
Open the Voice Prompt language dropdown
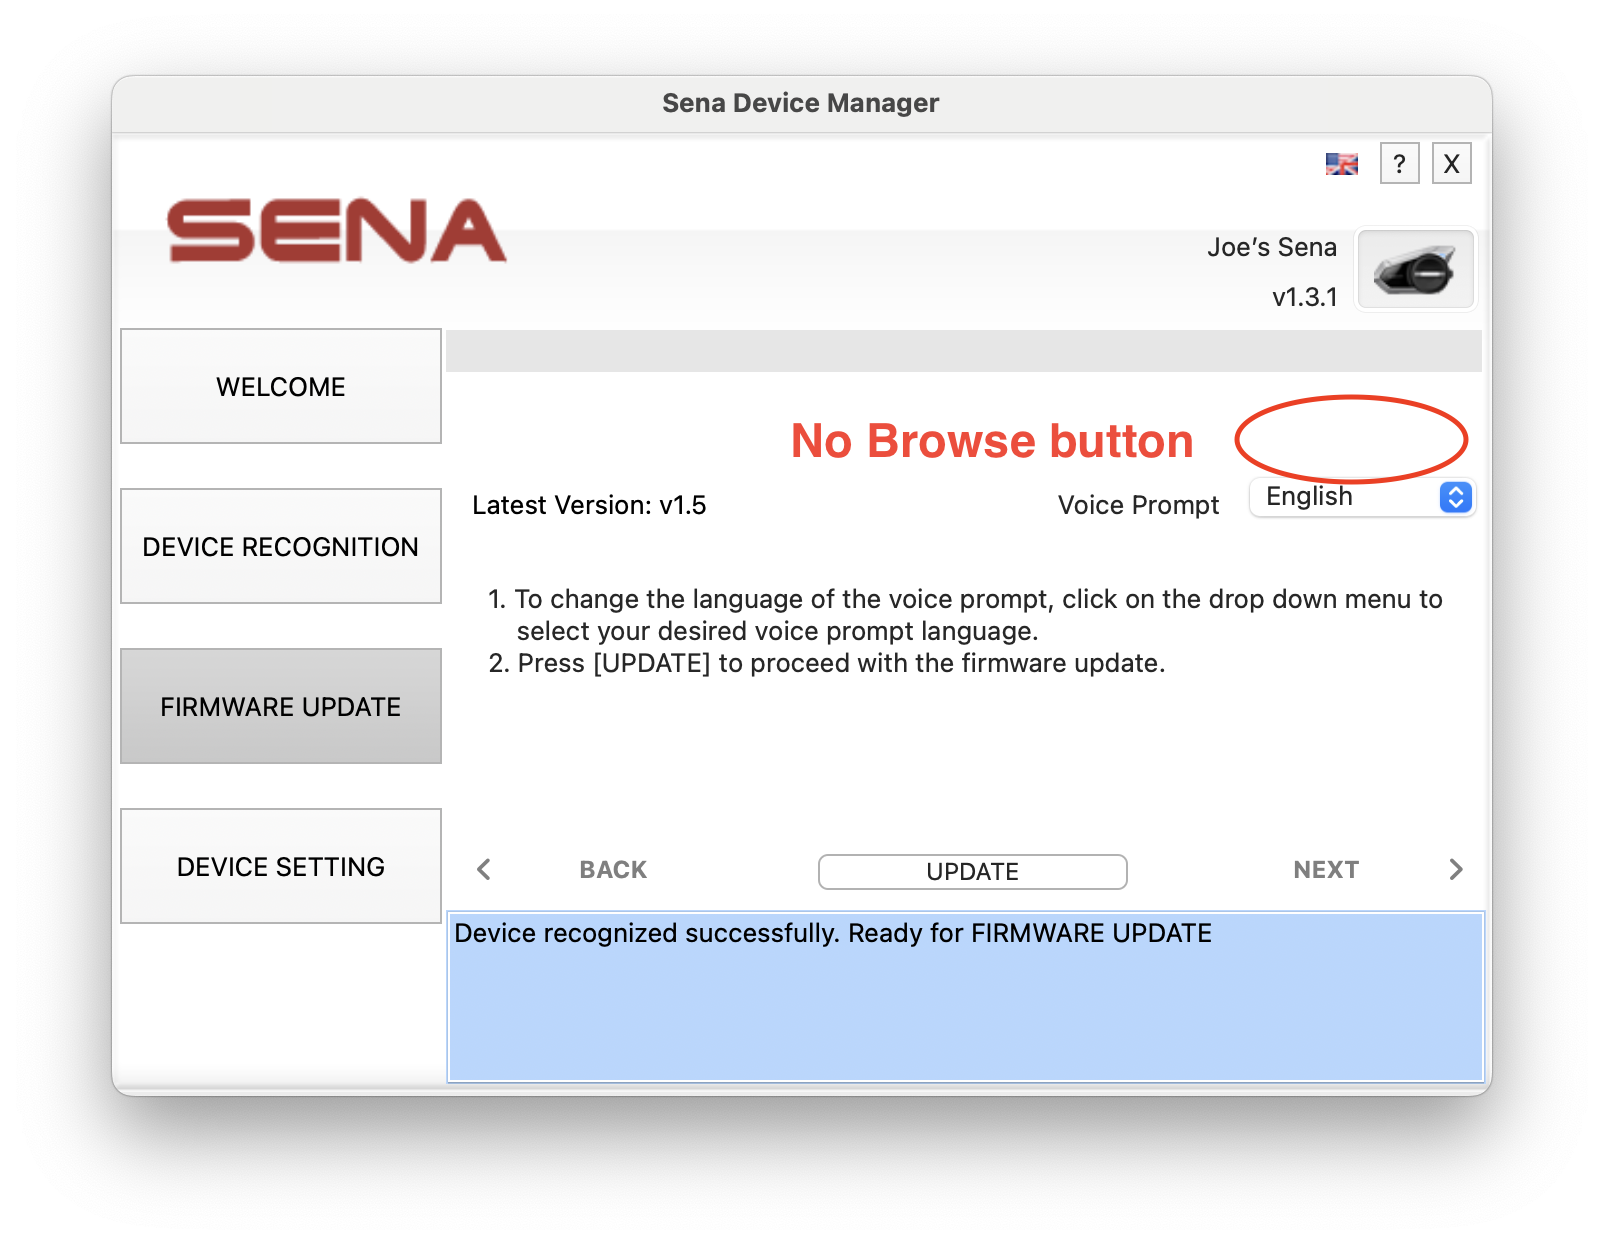[1362, 497]
